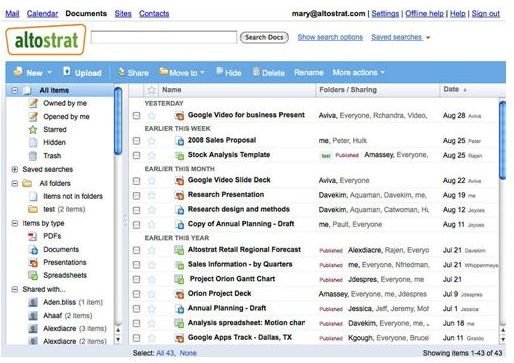Click the PDFs type icon

coord(33,236)
